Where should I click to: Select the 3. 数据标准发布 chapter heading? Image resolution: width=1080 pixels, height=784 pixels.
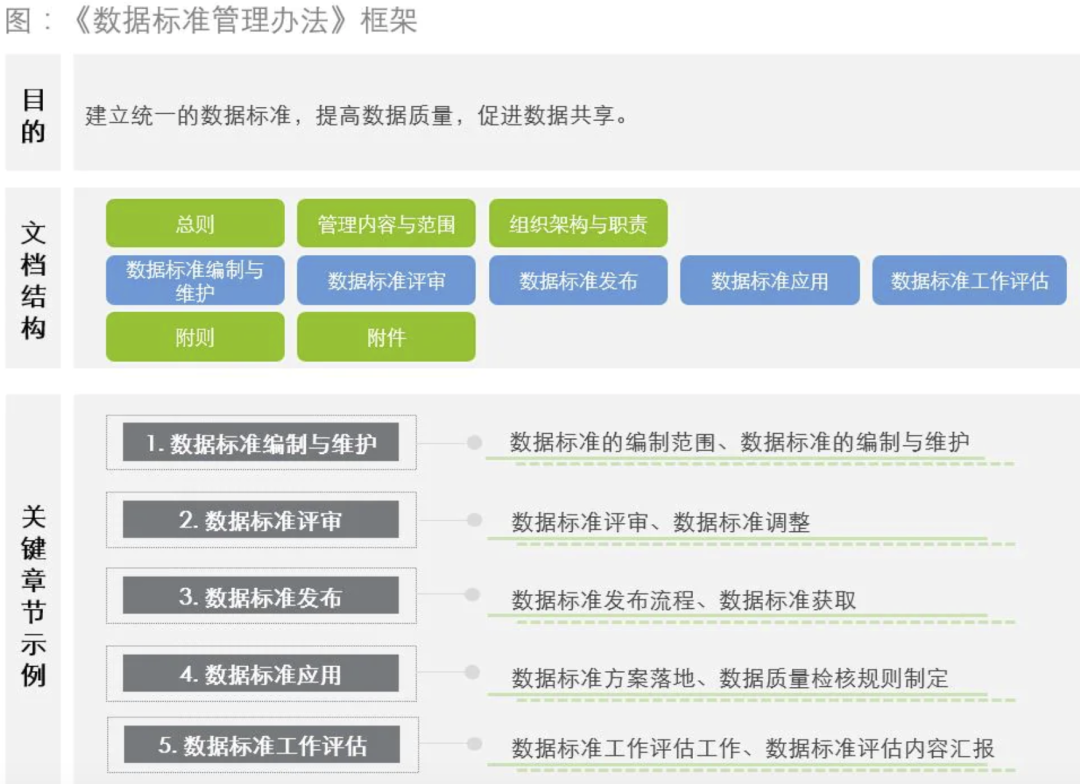coord(260,596)
